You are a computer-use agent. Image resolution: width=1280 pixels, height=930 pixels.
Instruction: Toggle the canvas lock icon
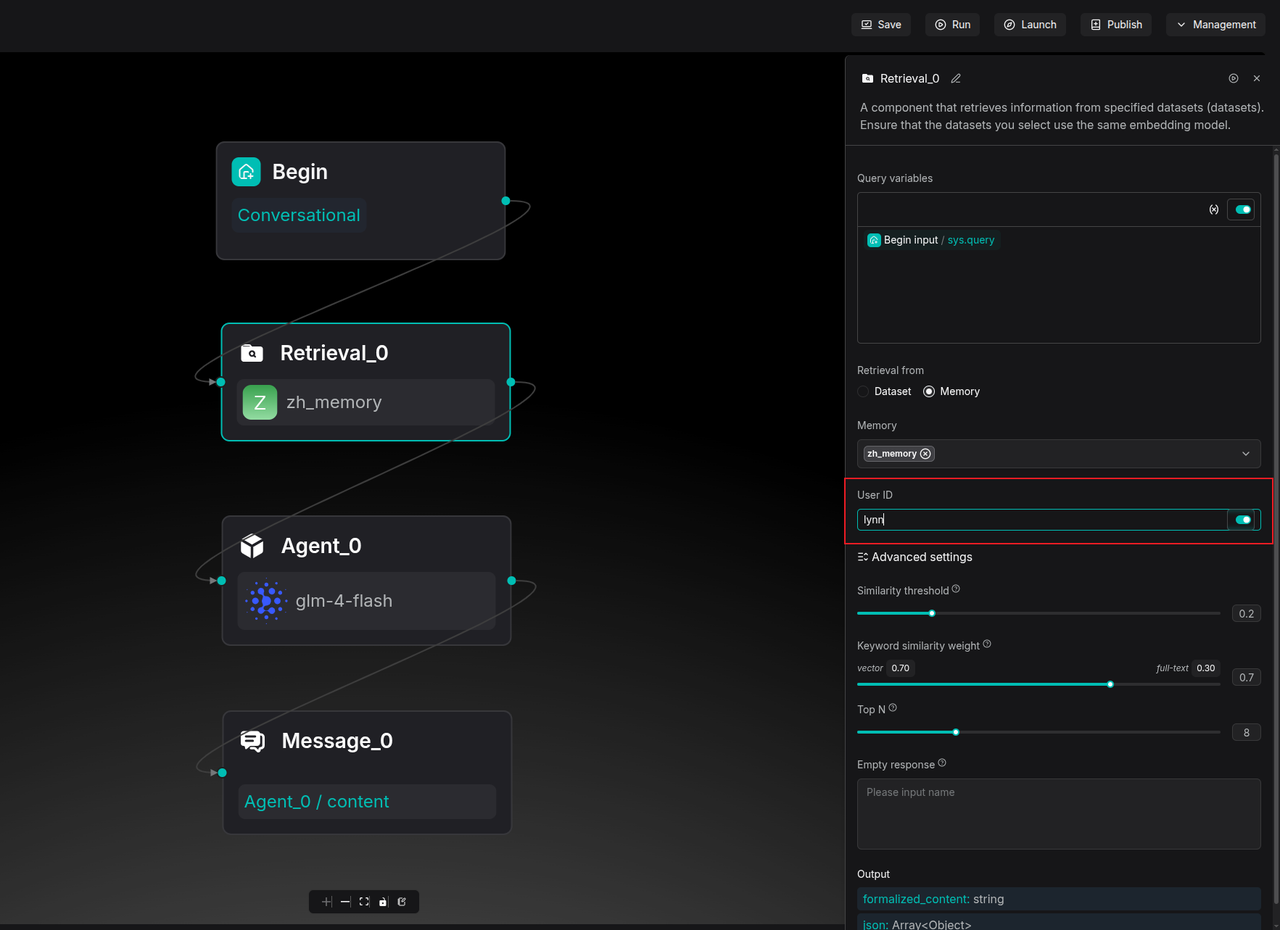(x=383, y=902)
